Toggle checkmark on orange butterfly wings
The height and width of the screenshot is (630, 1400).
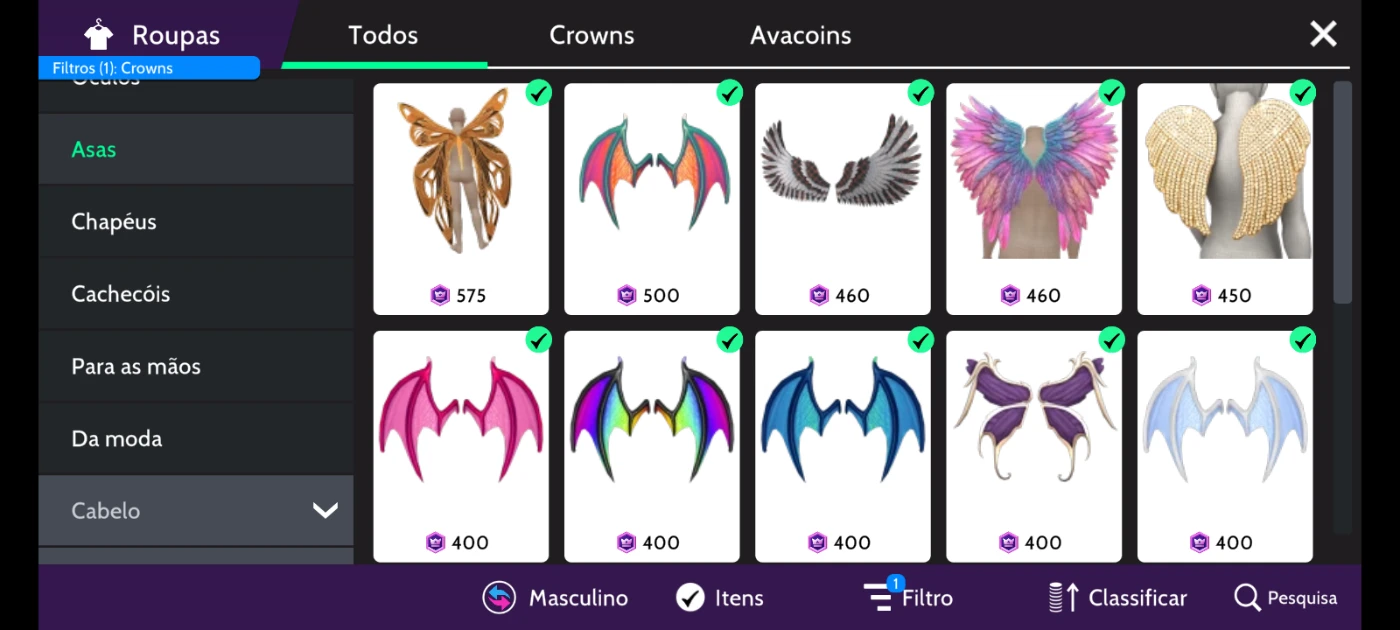click(538, 93)
